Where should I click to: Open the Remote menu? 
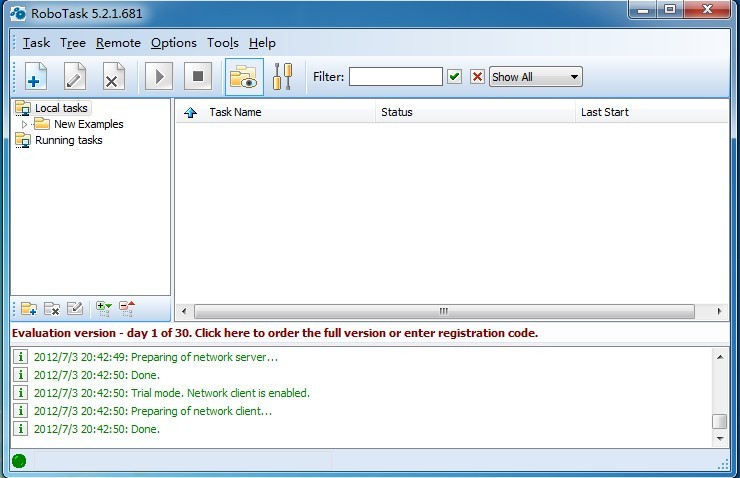[x=118, y=43]
